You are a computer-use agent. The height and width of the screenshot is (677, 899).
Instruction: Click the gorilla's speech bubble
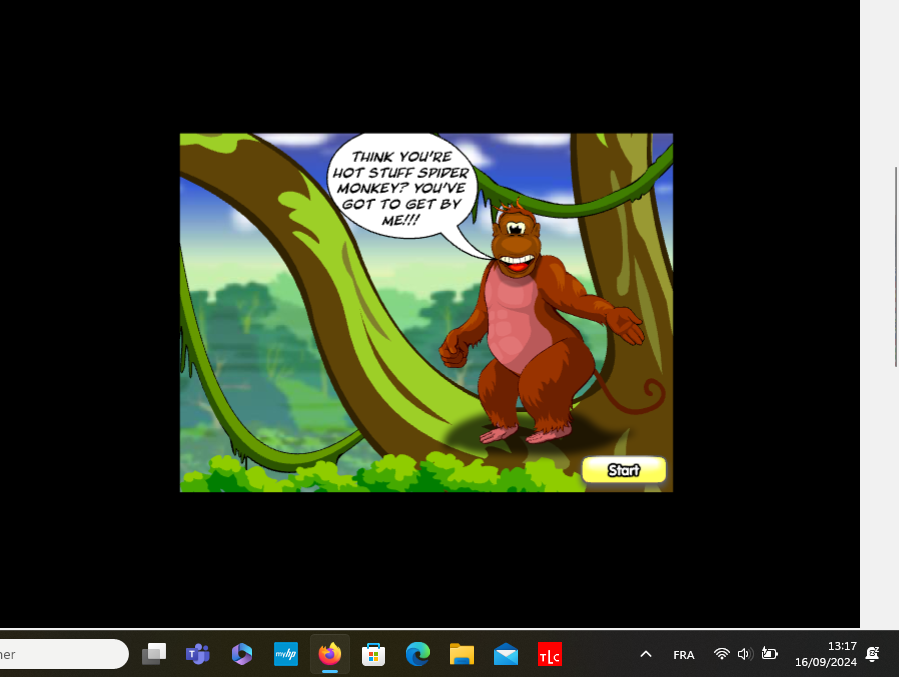pos(399,186)
